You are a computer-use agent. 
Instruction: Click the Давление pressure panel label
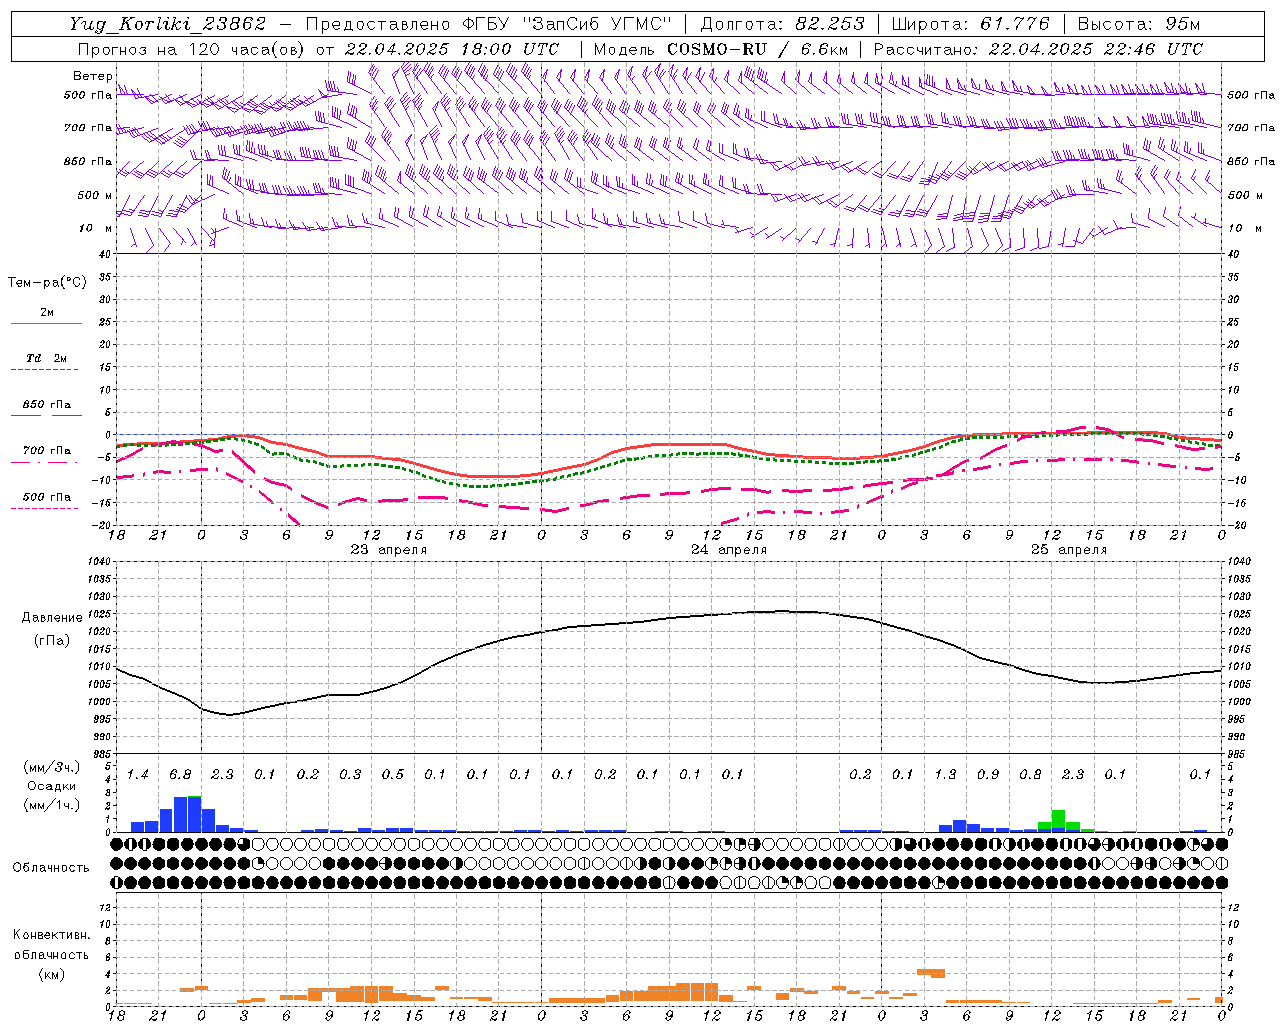click(x=52, y=618)
